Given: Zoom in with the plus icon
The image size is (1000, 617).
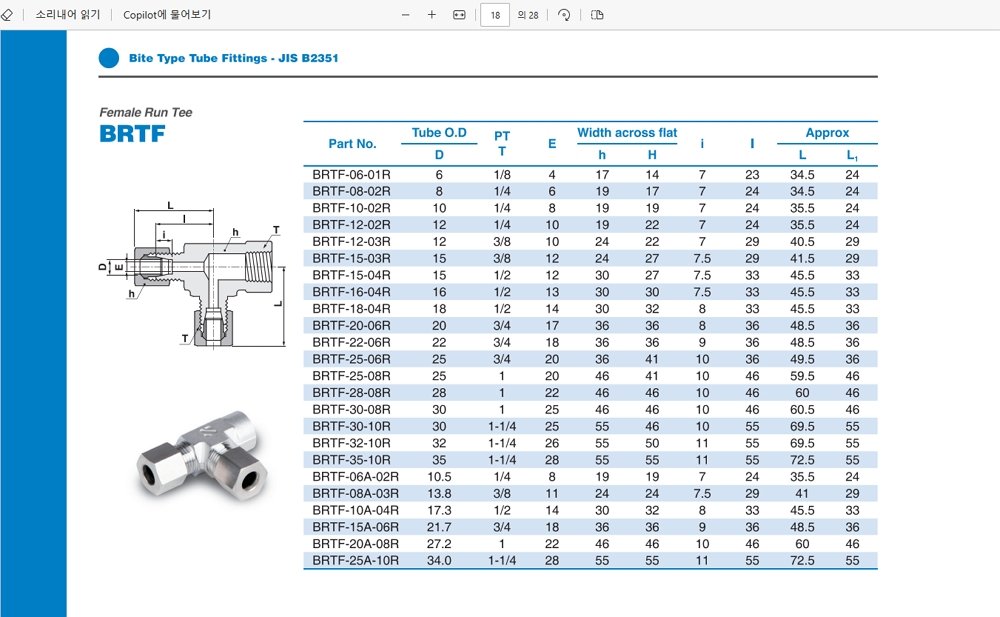Looking at the screenshot, I should click(x=432, y=15).
